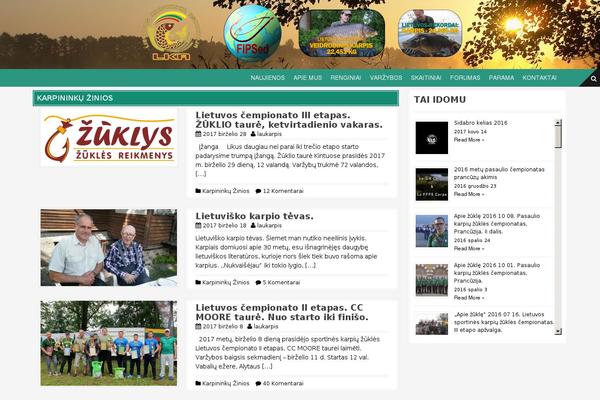600x400 pixels.
Task: Click comment bubble icon beside 12 Komentarai
Action: click(x=258, y=191)
